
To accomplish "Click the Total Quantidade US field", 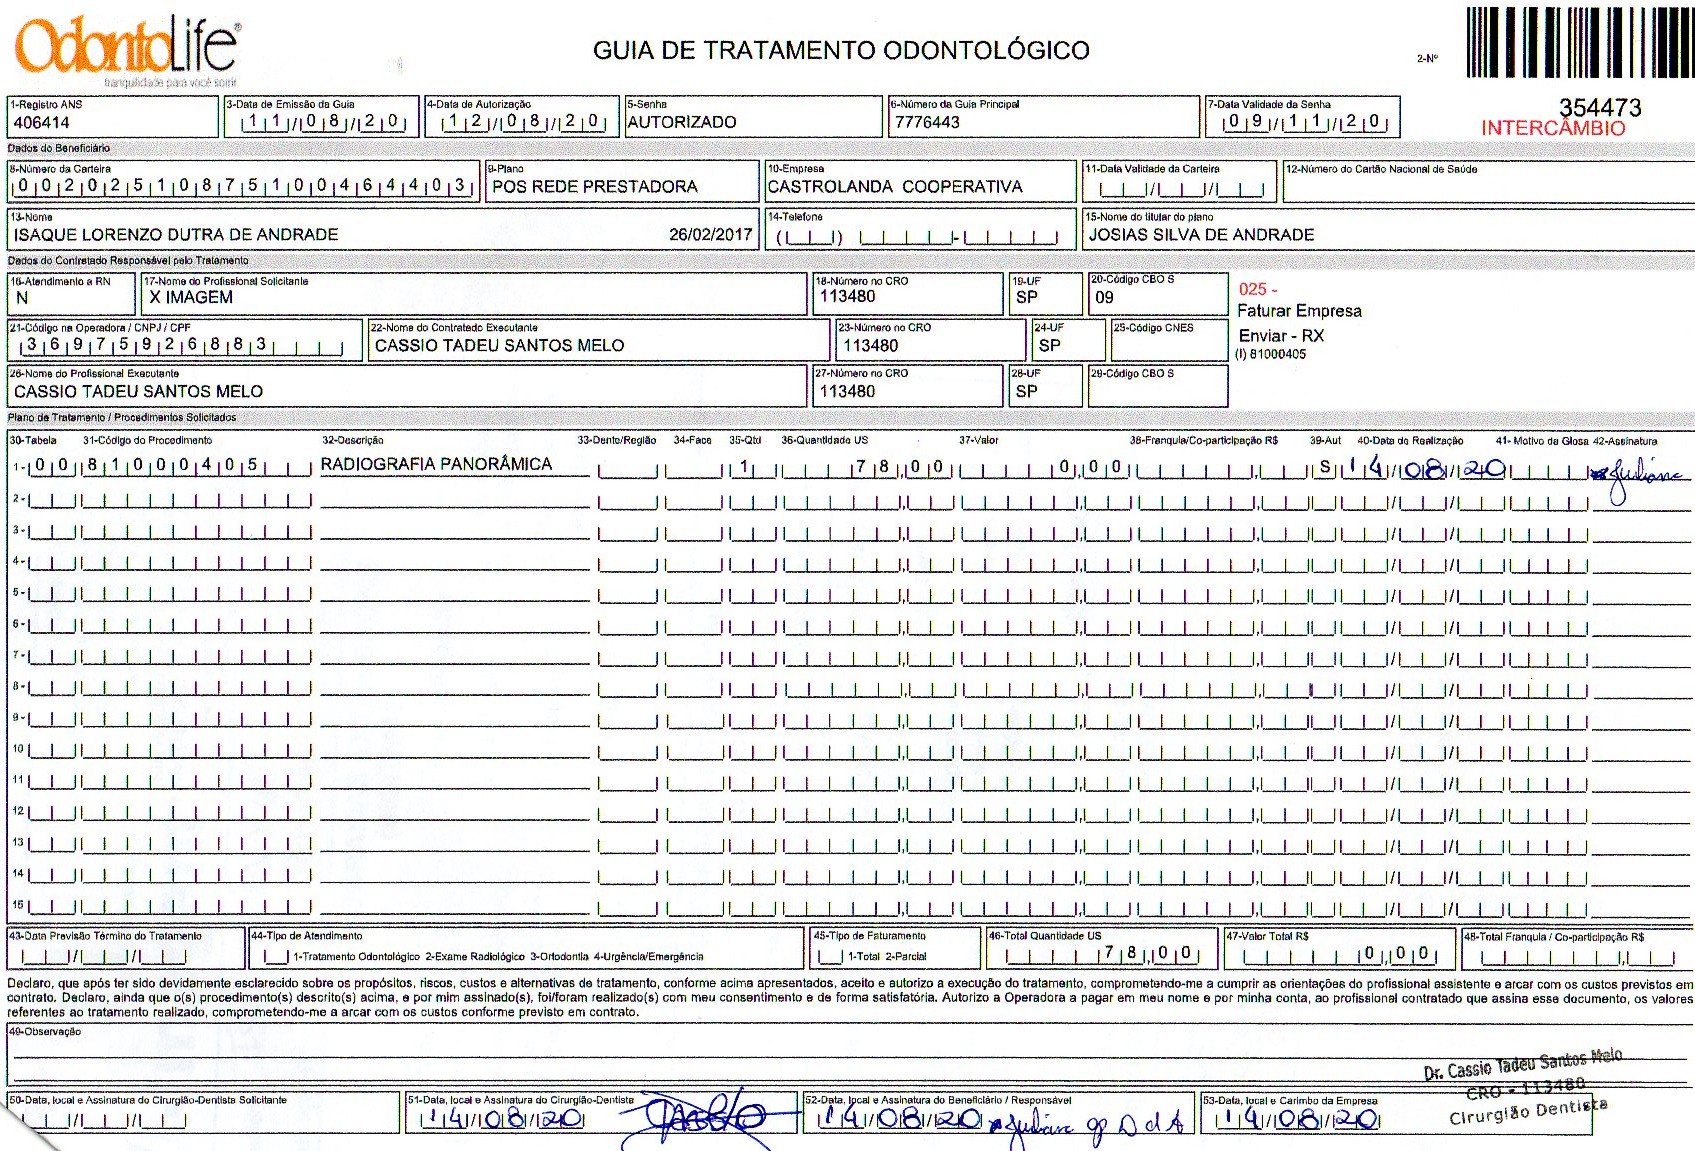I will (x=1103, y=949).
